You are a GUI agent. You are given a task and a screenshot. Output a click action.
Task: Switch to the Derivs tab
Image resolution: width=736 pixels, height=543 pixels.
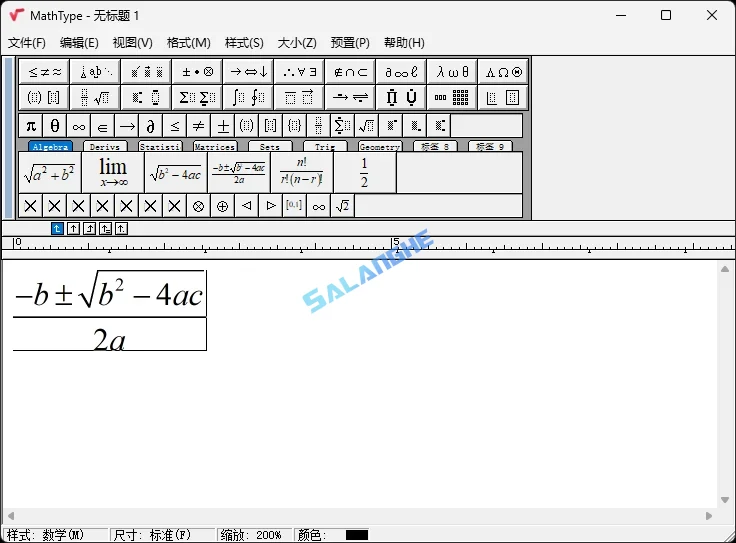click(105, 146)
